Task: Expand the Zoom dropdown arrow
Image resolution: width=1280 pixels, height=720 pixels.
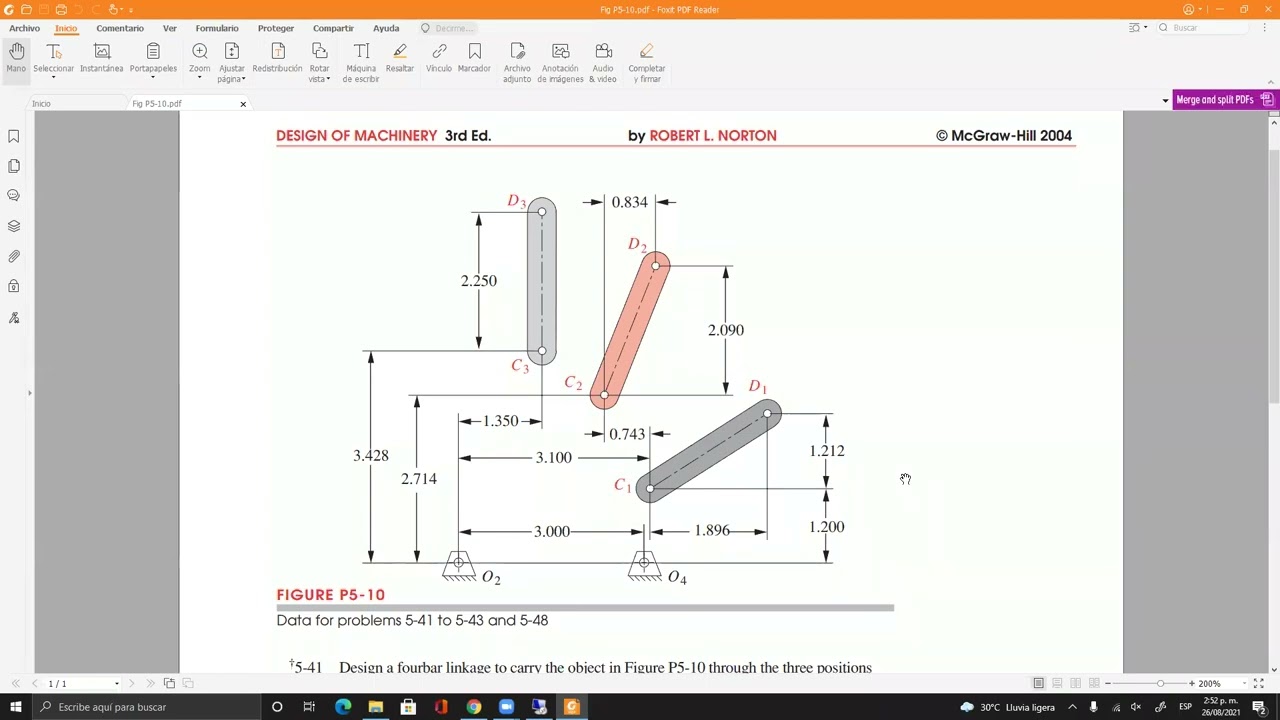Action: pyautogui.click(x=199, y=77)
